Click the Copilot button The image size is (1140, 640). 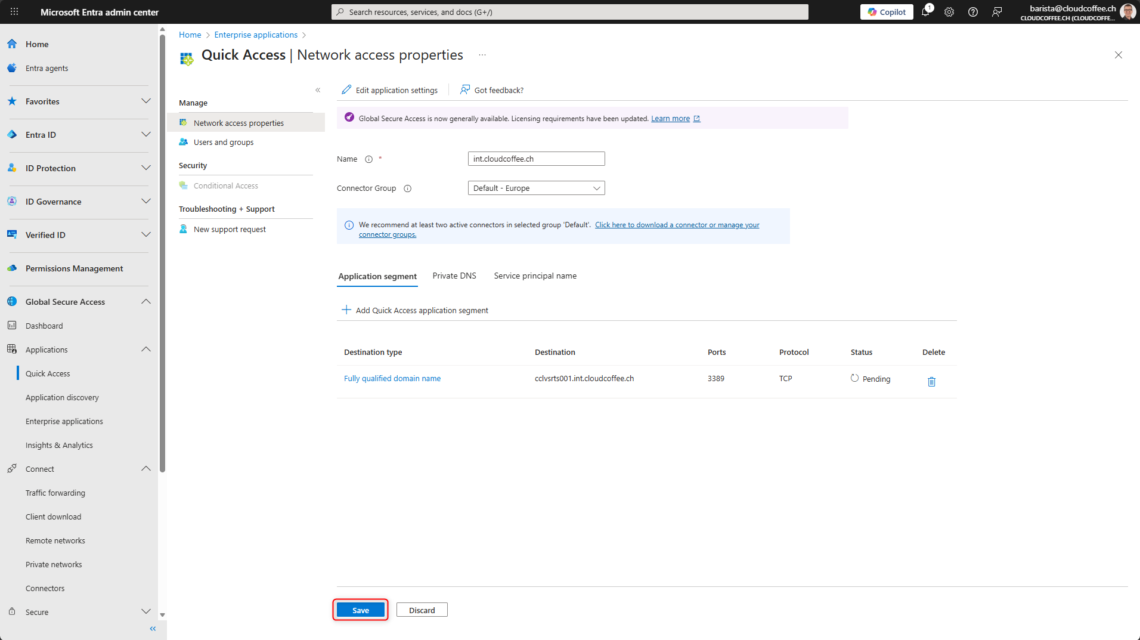point(887,12)
